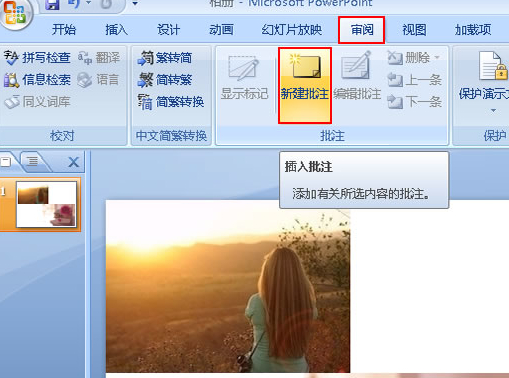
Task: Switch to the 视图 tab
Action: click(x=414, y=30)
